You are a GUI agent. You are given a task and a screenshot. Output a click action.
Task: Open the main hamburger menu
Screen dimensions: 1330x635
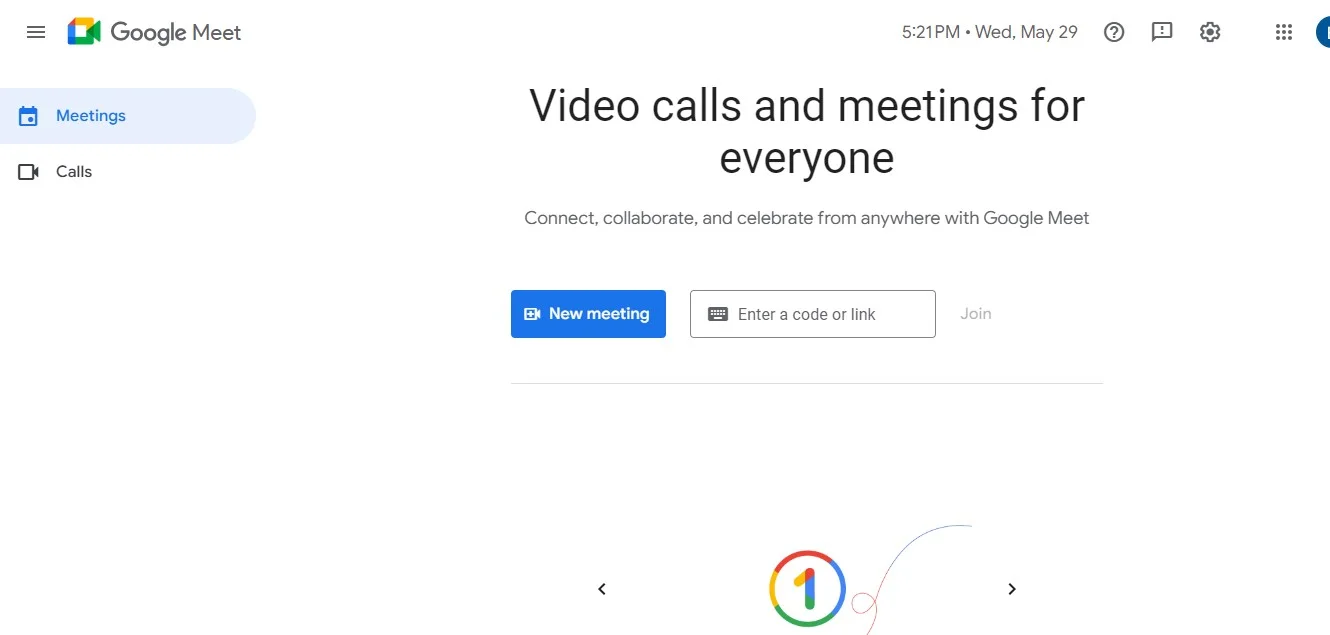[x=36, y=32]
